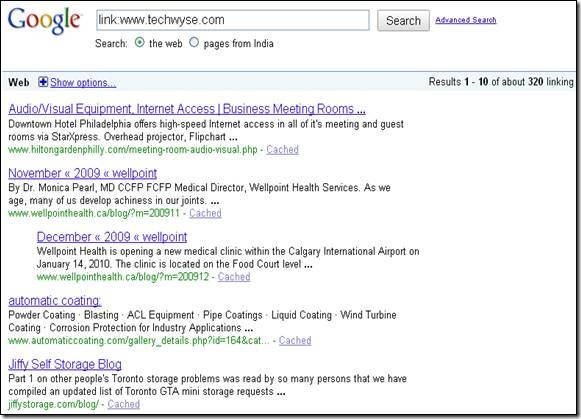Click the hiltongardenphilly.com green URL text
581x419 pixels.
pos(133,150)
